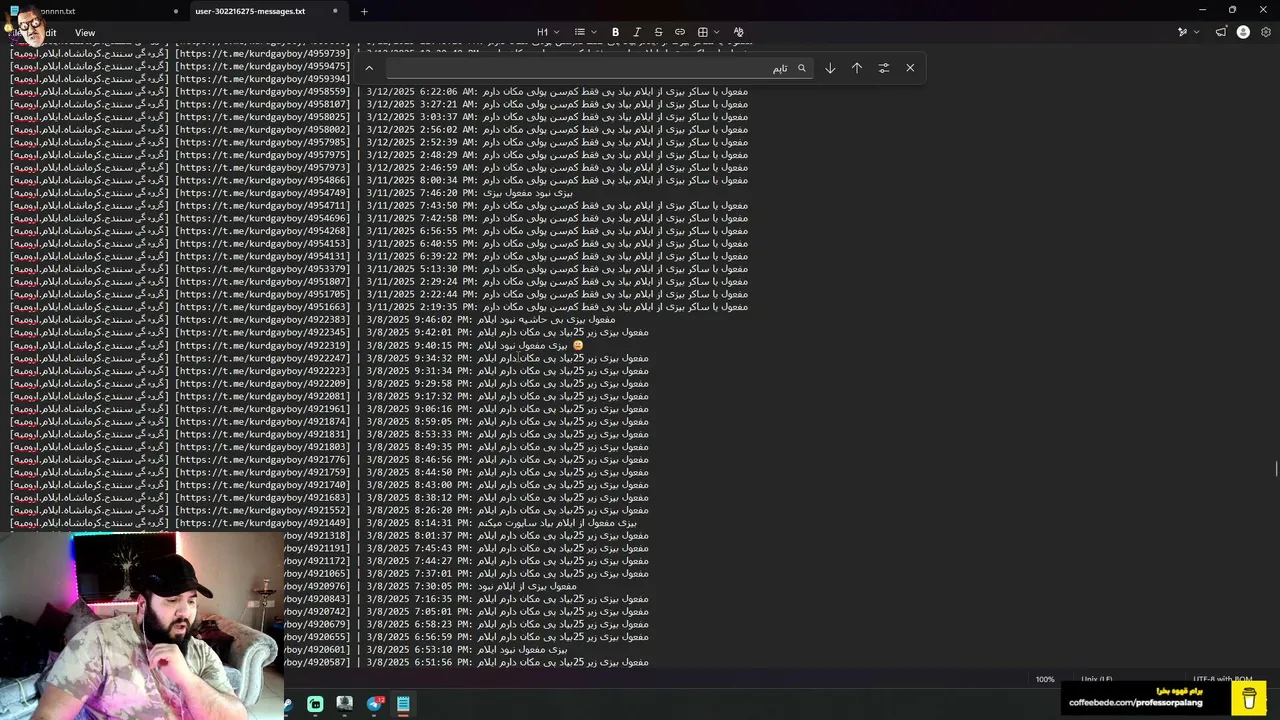Click the coffeebede.com/professorpalang link
The image size is (1280, 720).
(x=1136, y=703)
